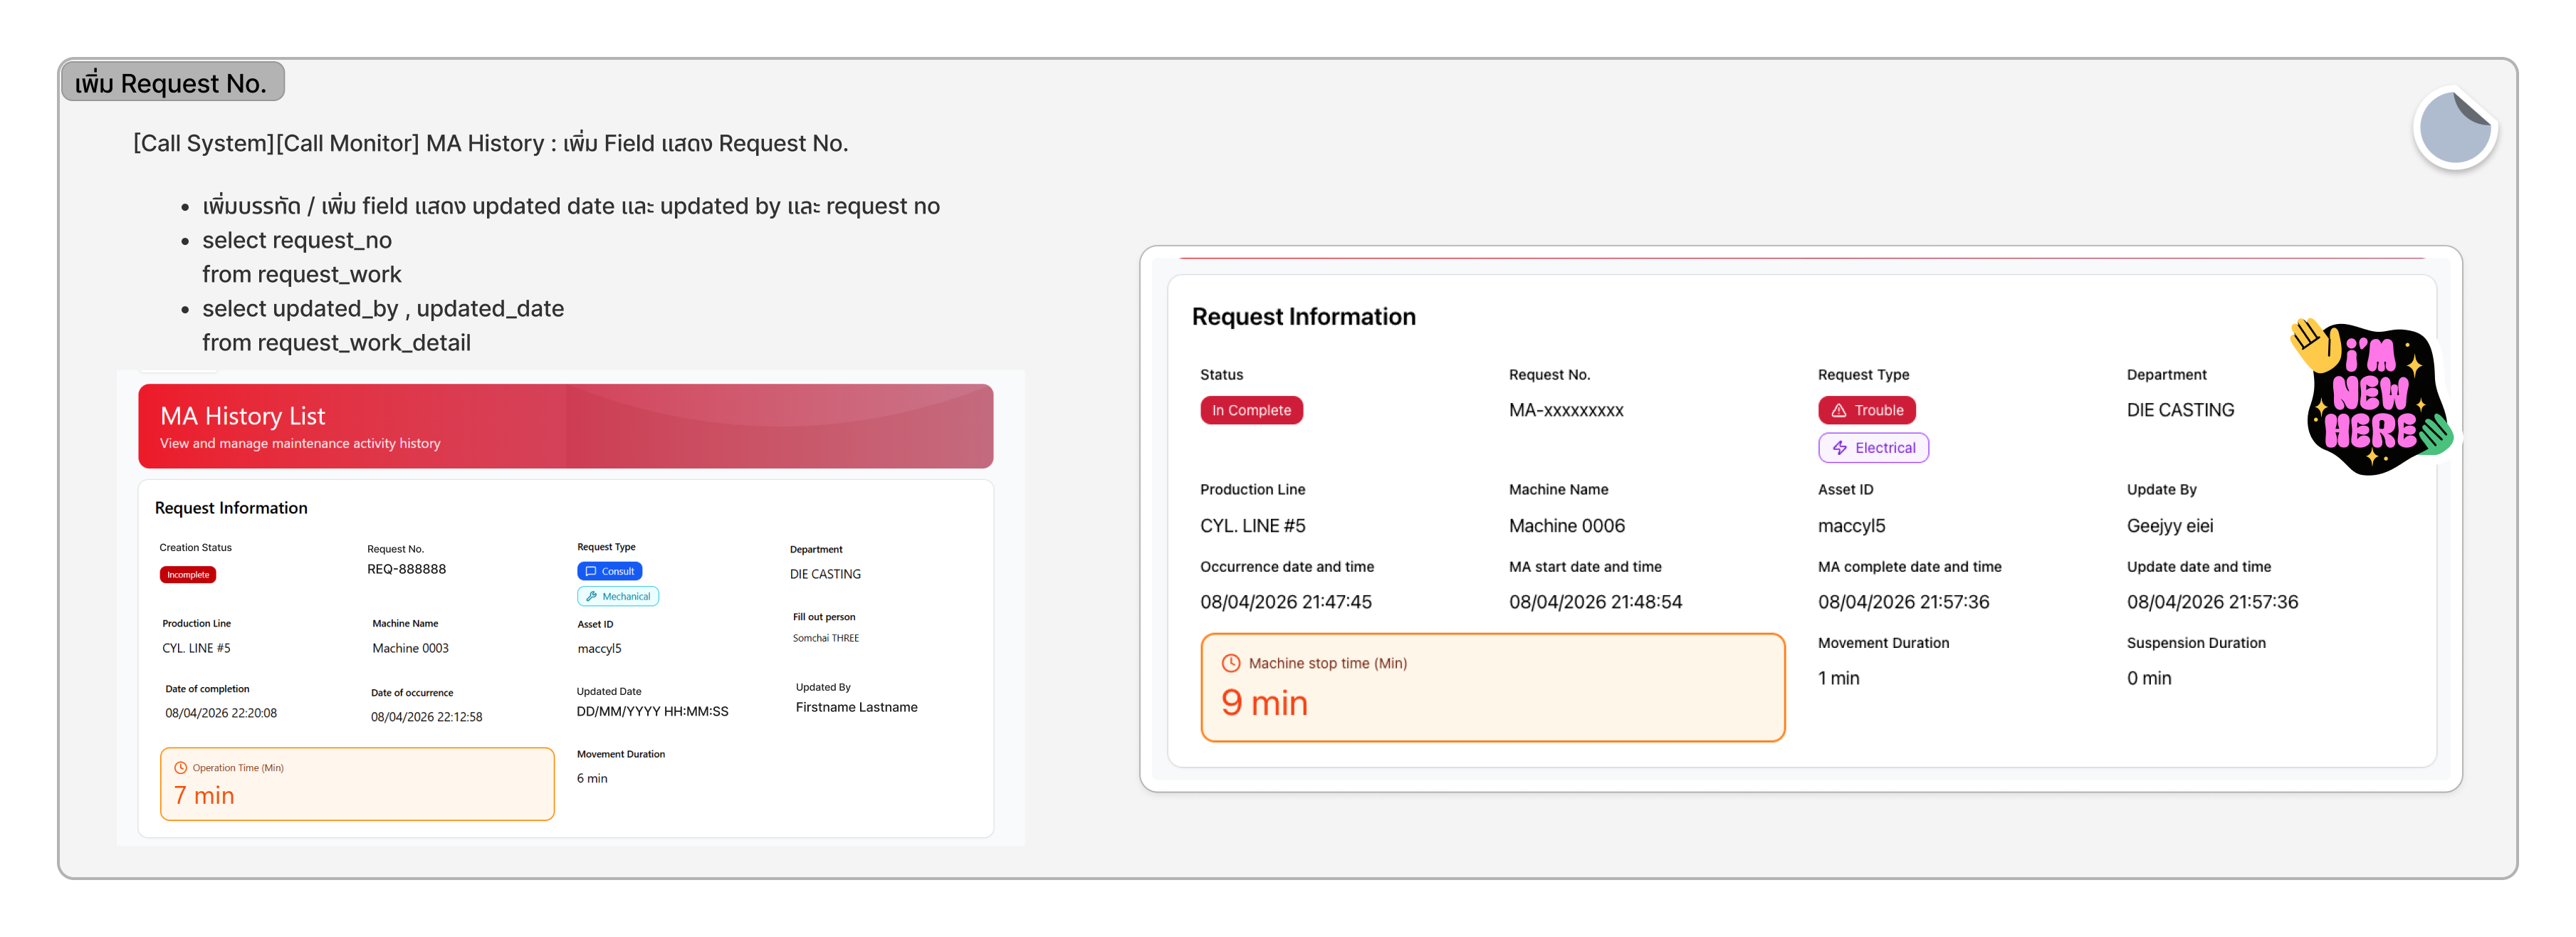2576x937 pixels.
Task: Click the MA-xxxxxxxxx request number value
Action: tap(1565, 410)
